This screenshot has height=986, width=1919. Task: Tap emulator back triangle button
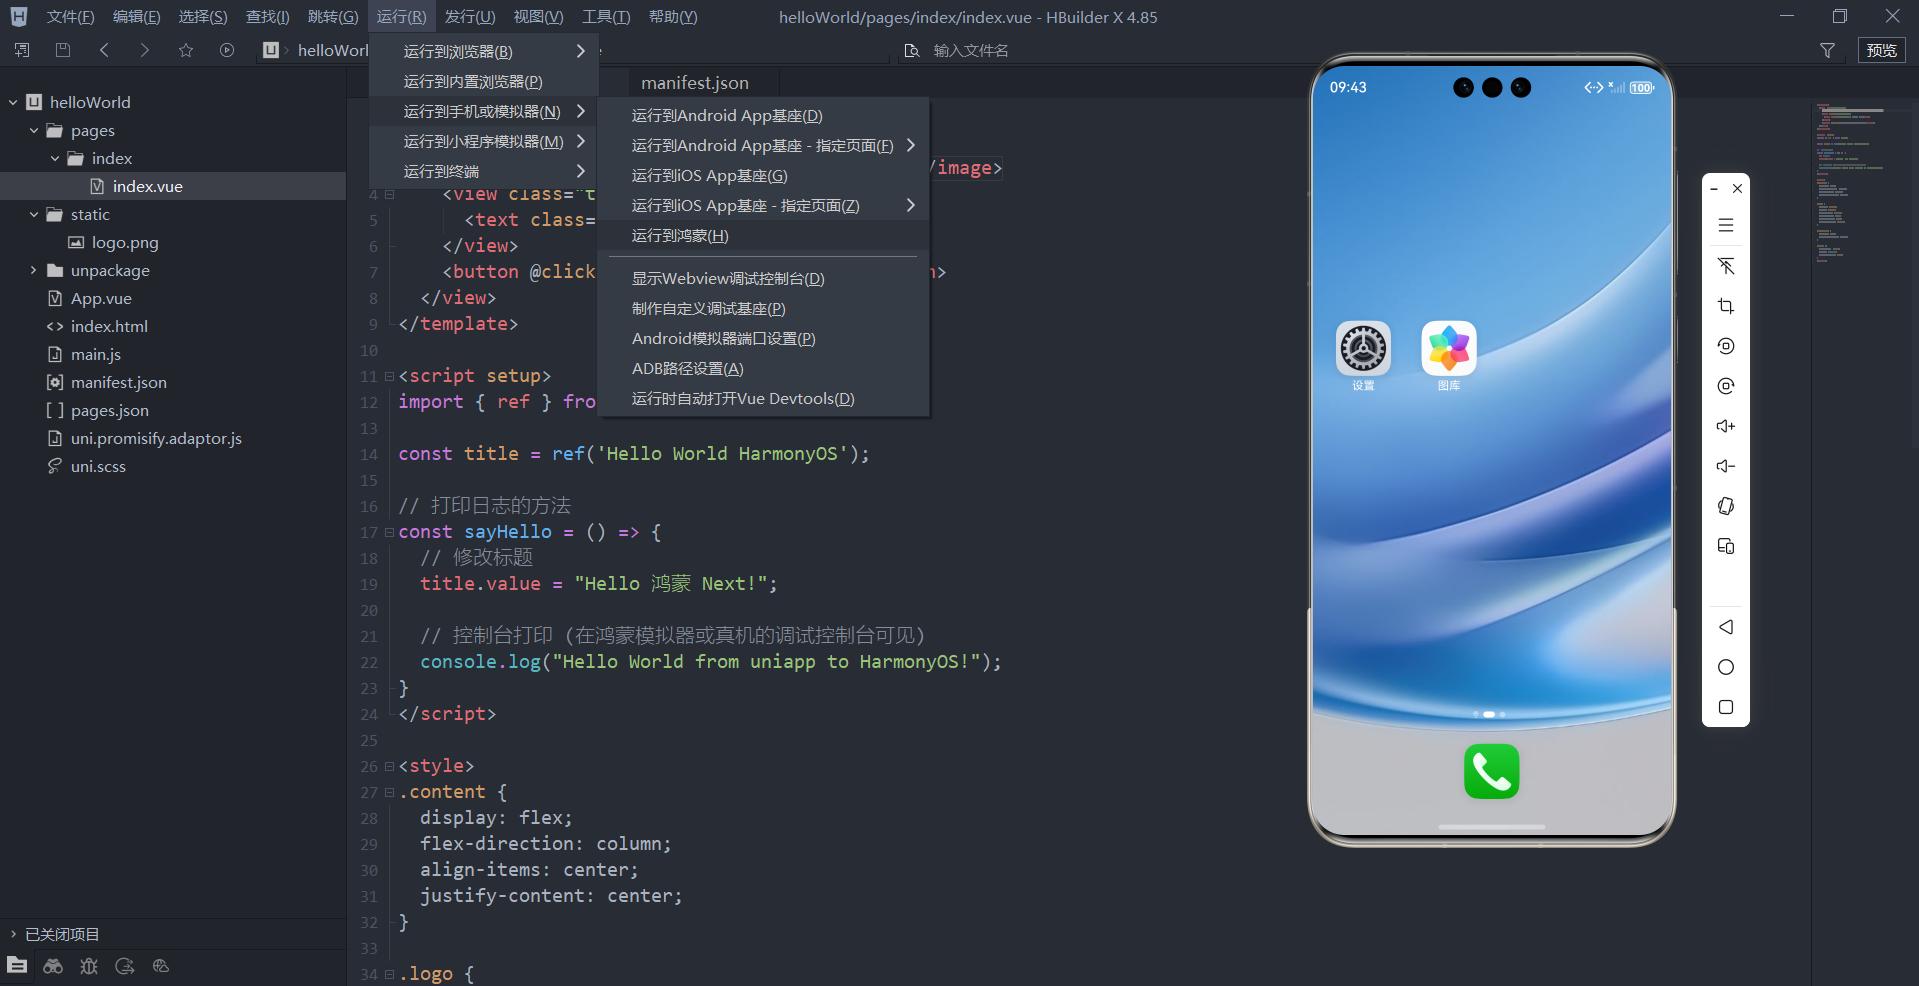(1726, 627)
